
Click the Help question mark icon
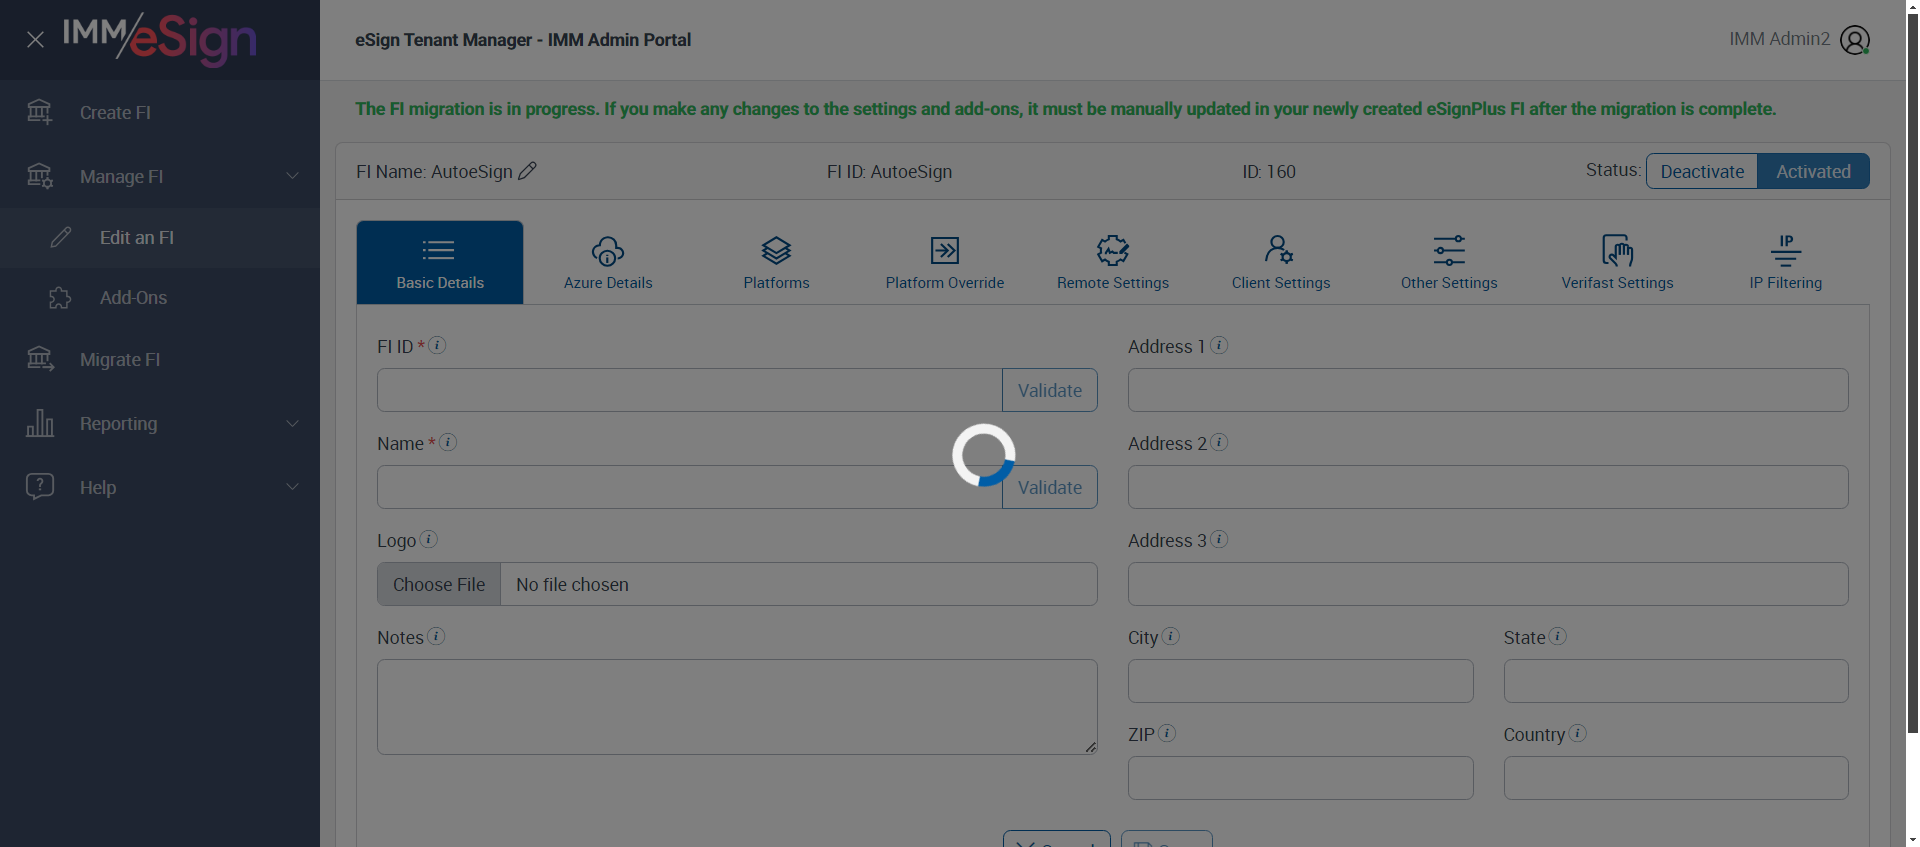click(x=40, y=487)
